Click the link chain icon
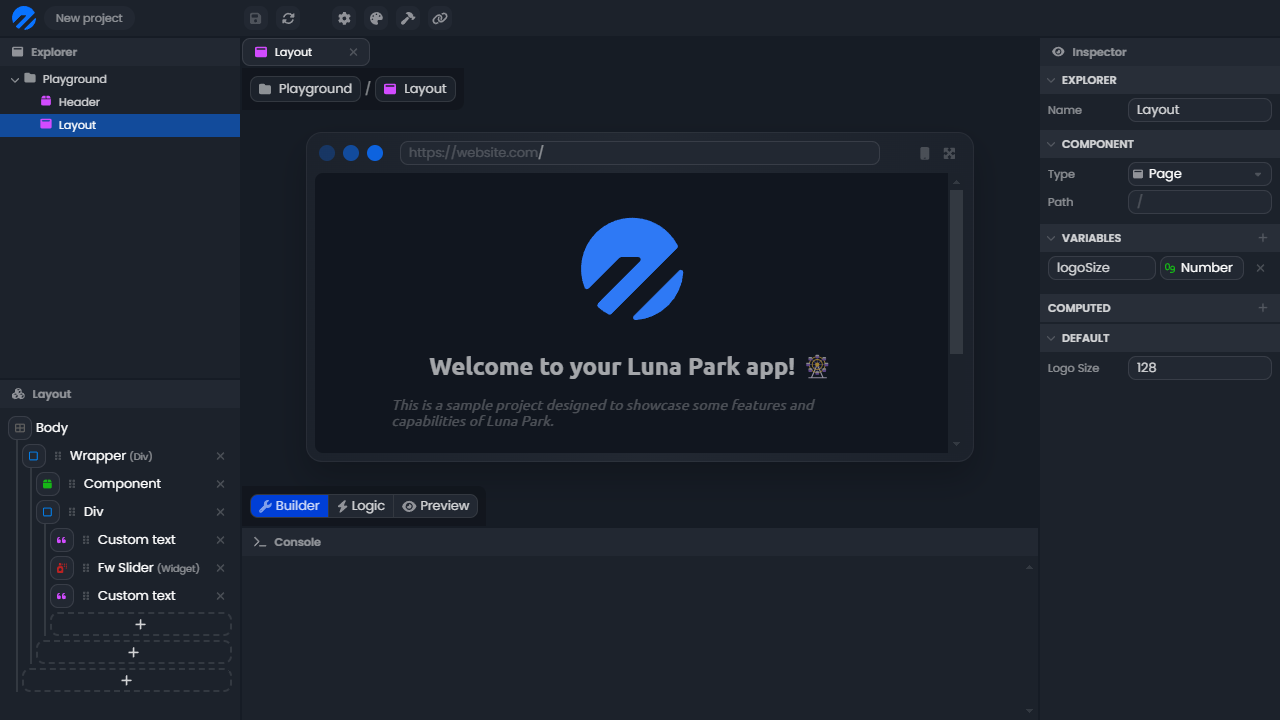The image size is (1280, 720). (439, 18)
